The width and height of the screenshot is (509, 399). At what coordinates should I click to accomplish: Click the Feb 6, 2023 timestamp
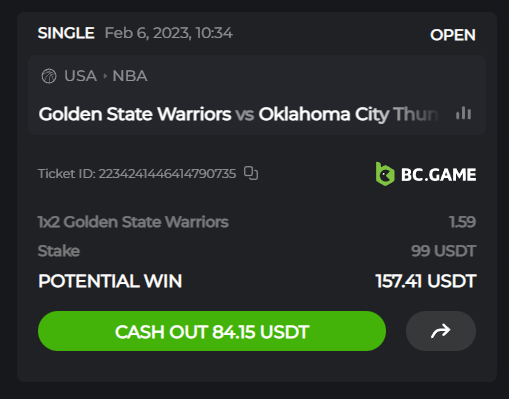pyautogui.click(x=169, y=33)
